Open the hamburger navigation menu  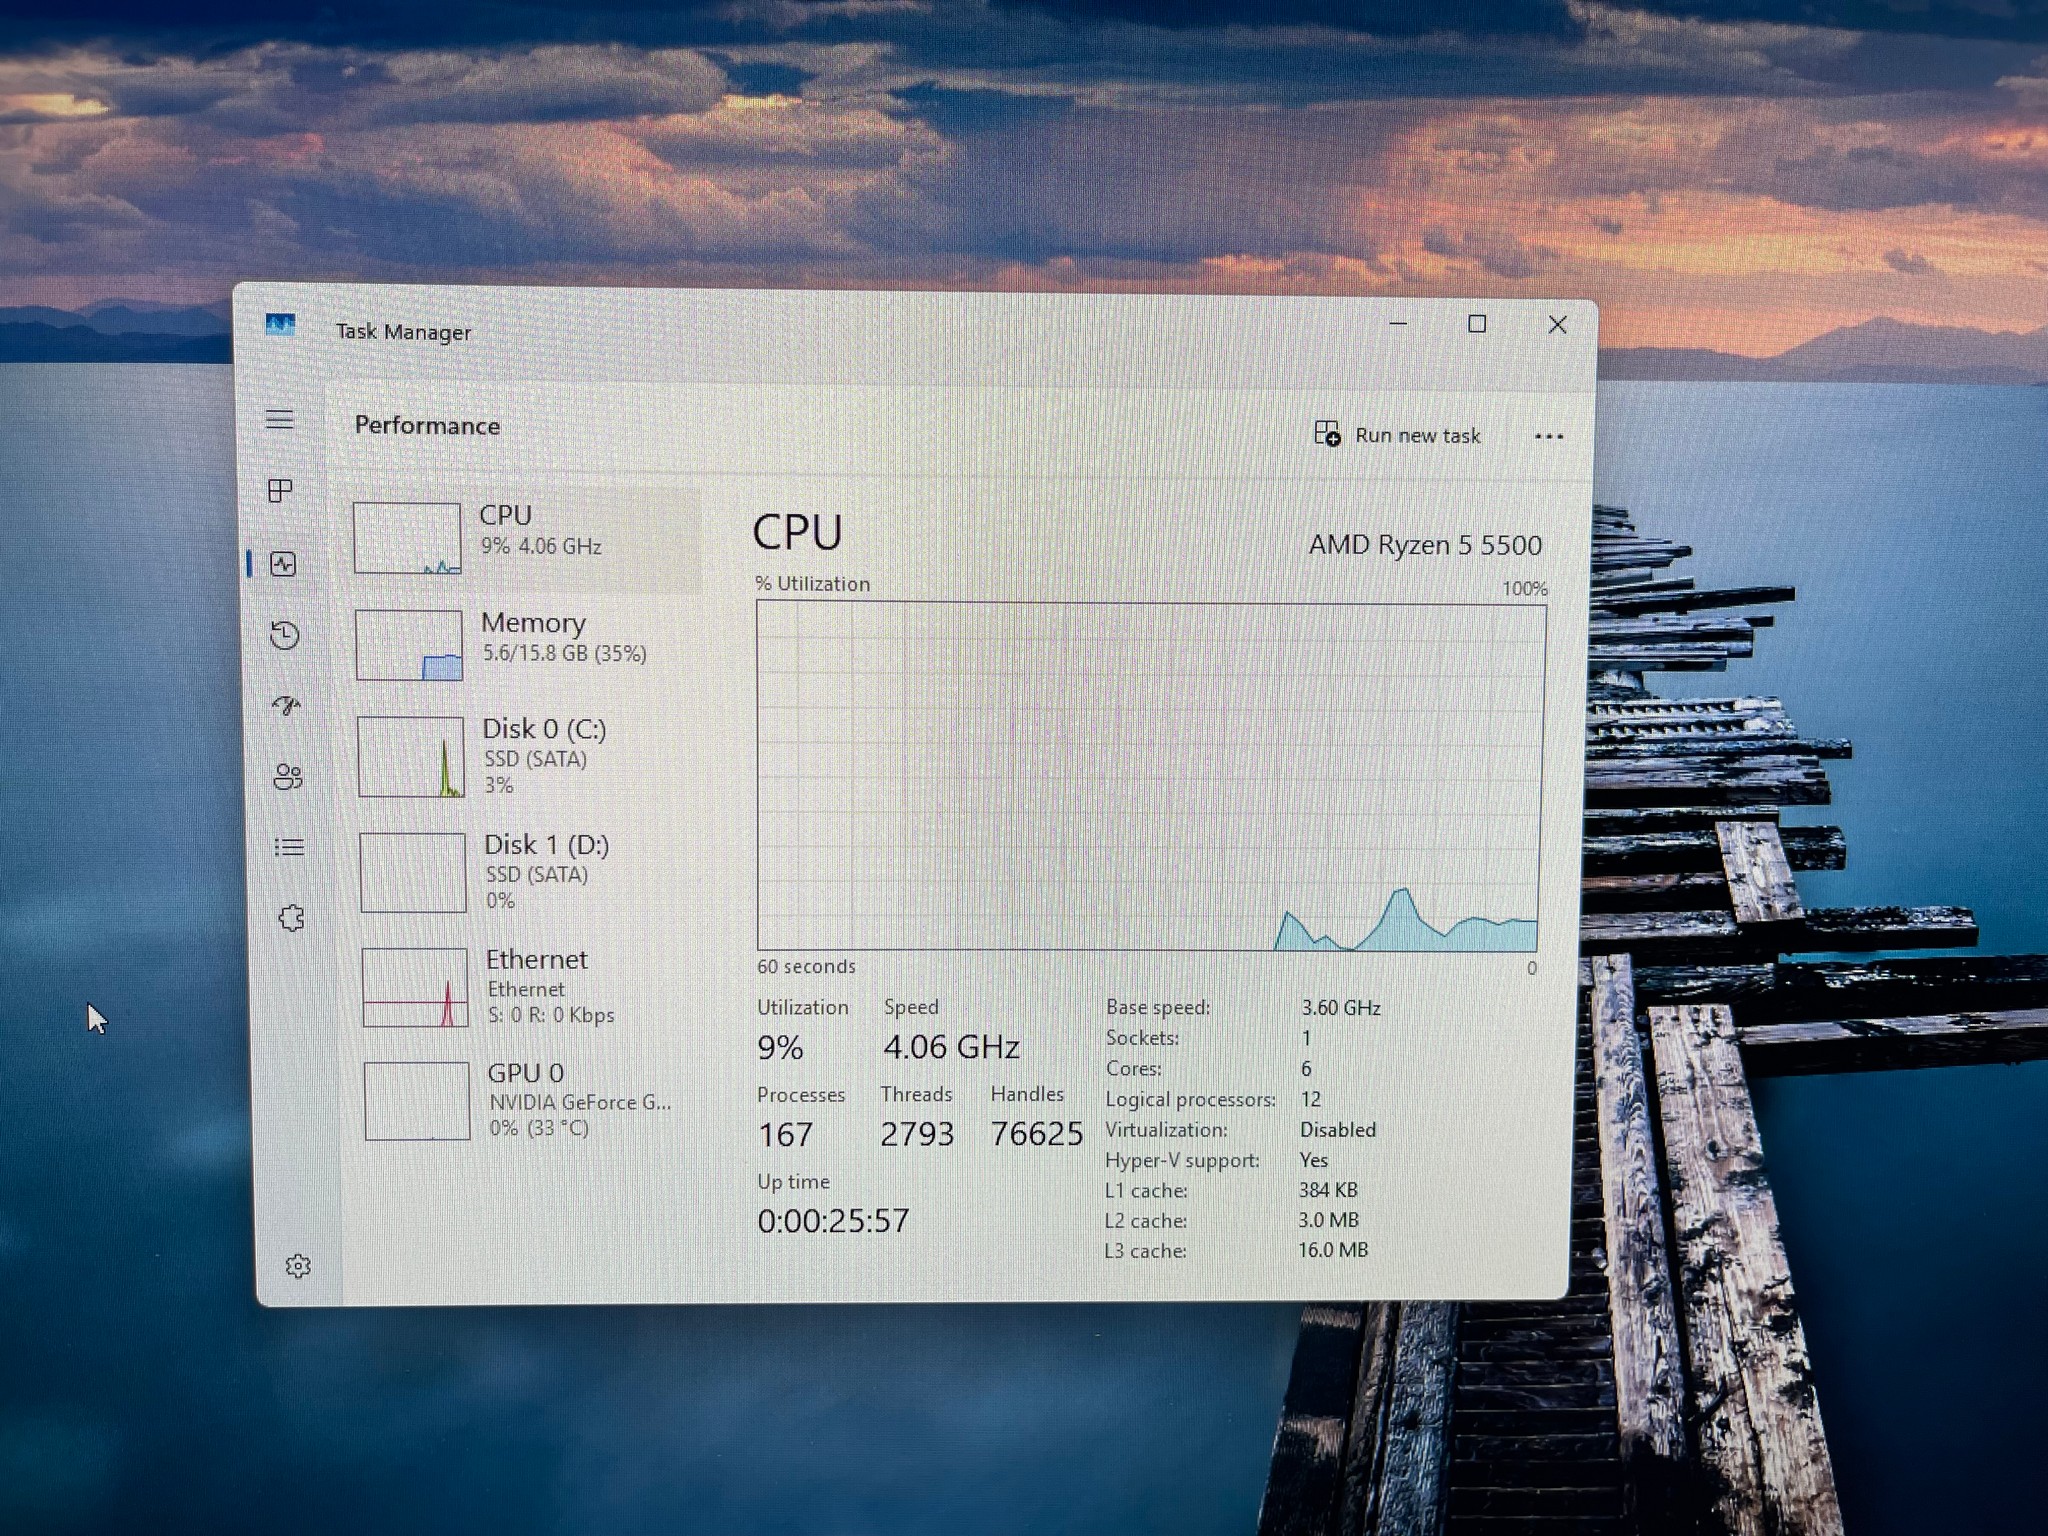pos(280,419)
